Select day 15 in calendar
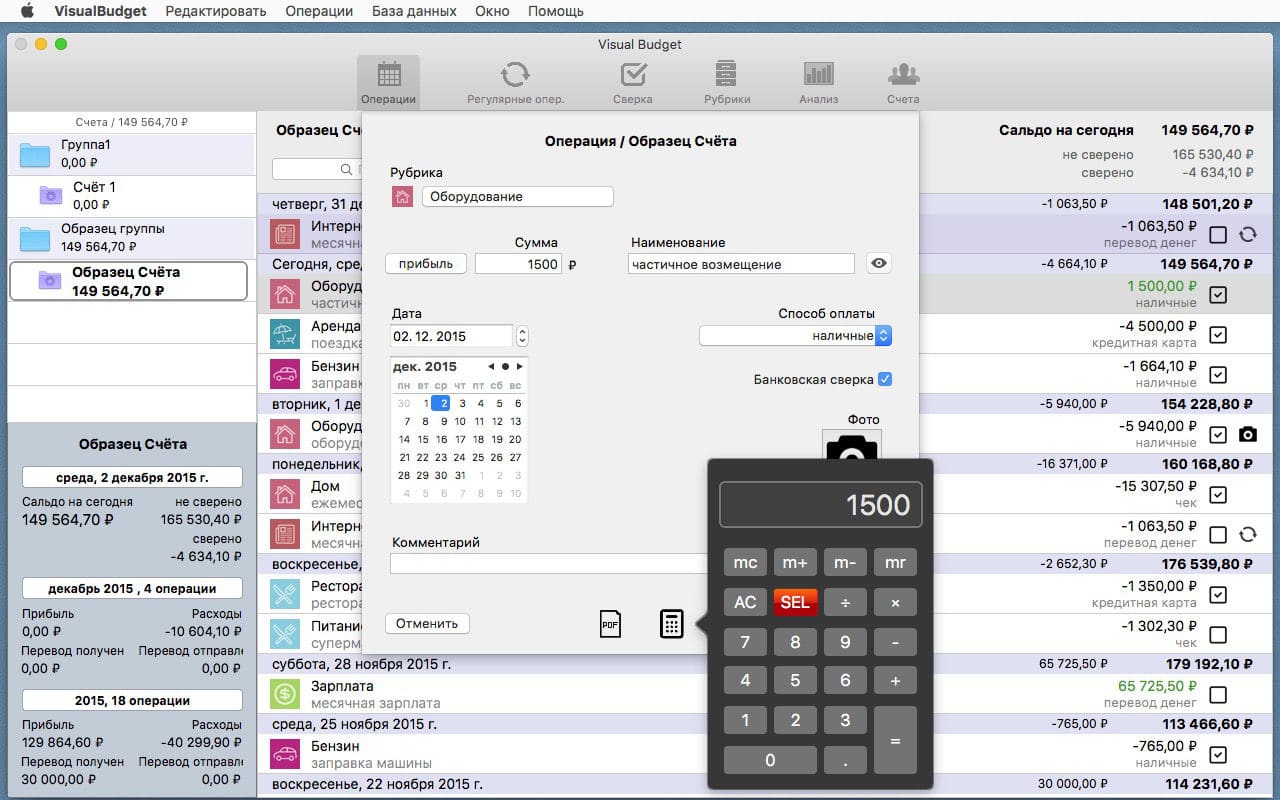The image size is (1280, 800). [423, 439]
